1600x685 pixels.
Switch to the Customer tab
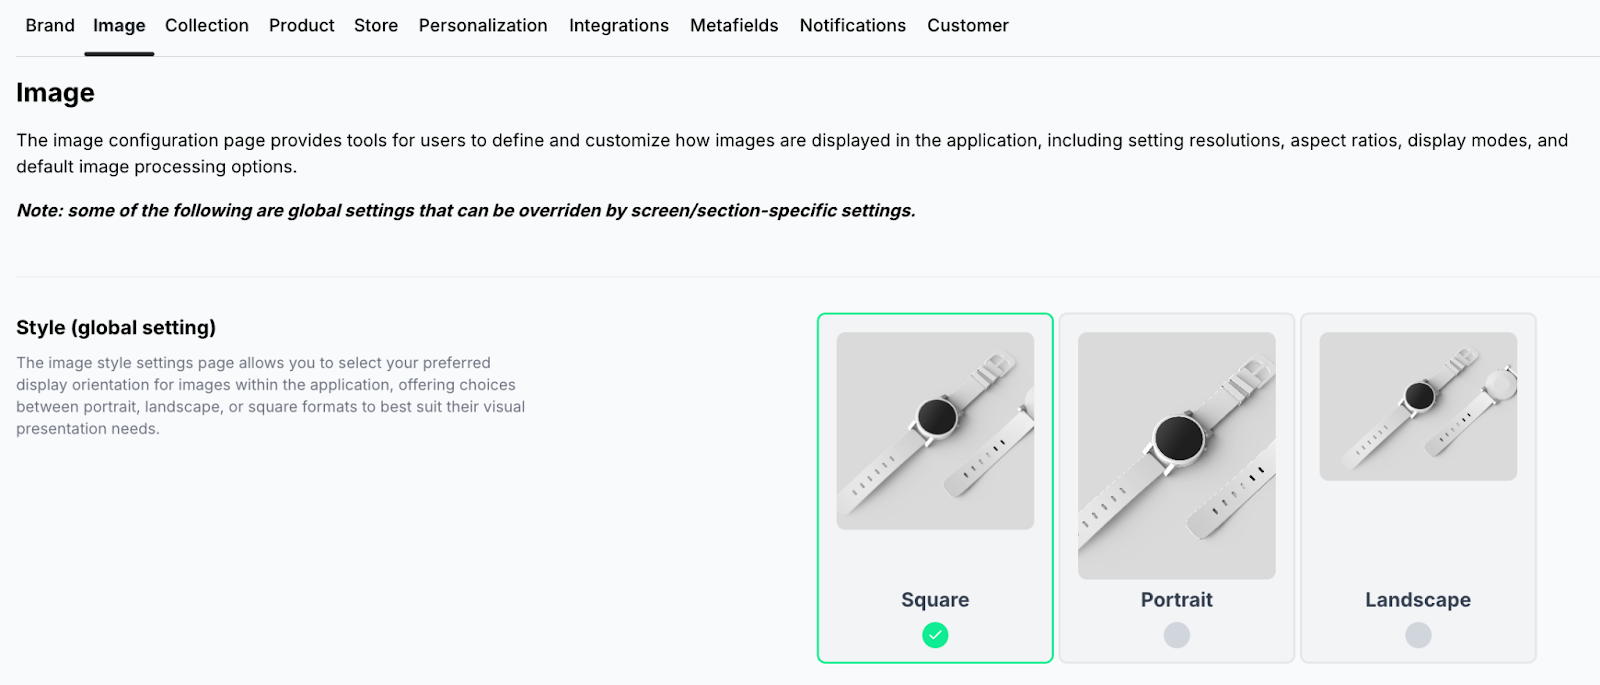[967, 26]
